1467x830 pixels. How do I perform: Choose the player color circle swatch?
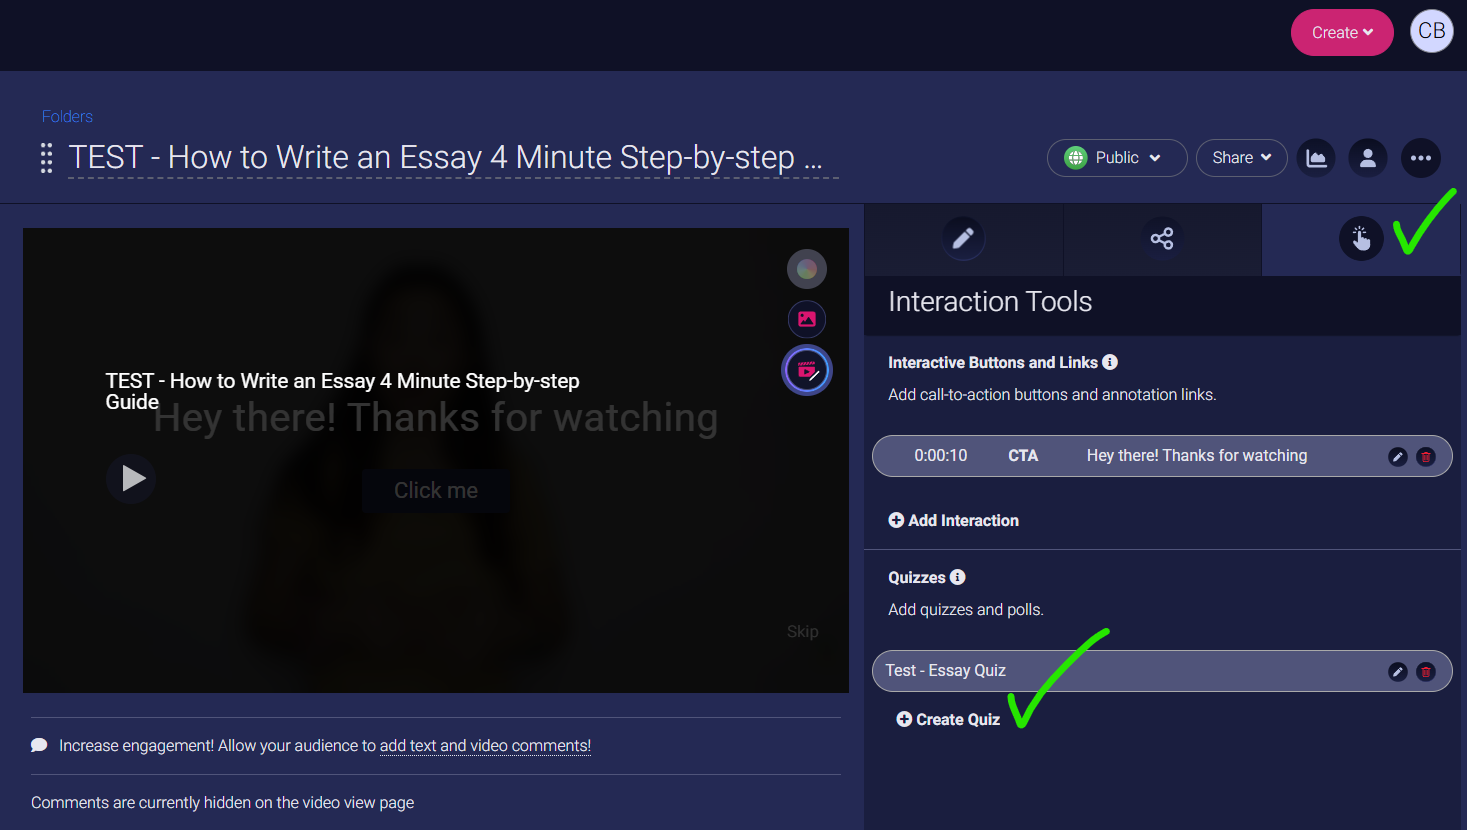(806, 269)
